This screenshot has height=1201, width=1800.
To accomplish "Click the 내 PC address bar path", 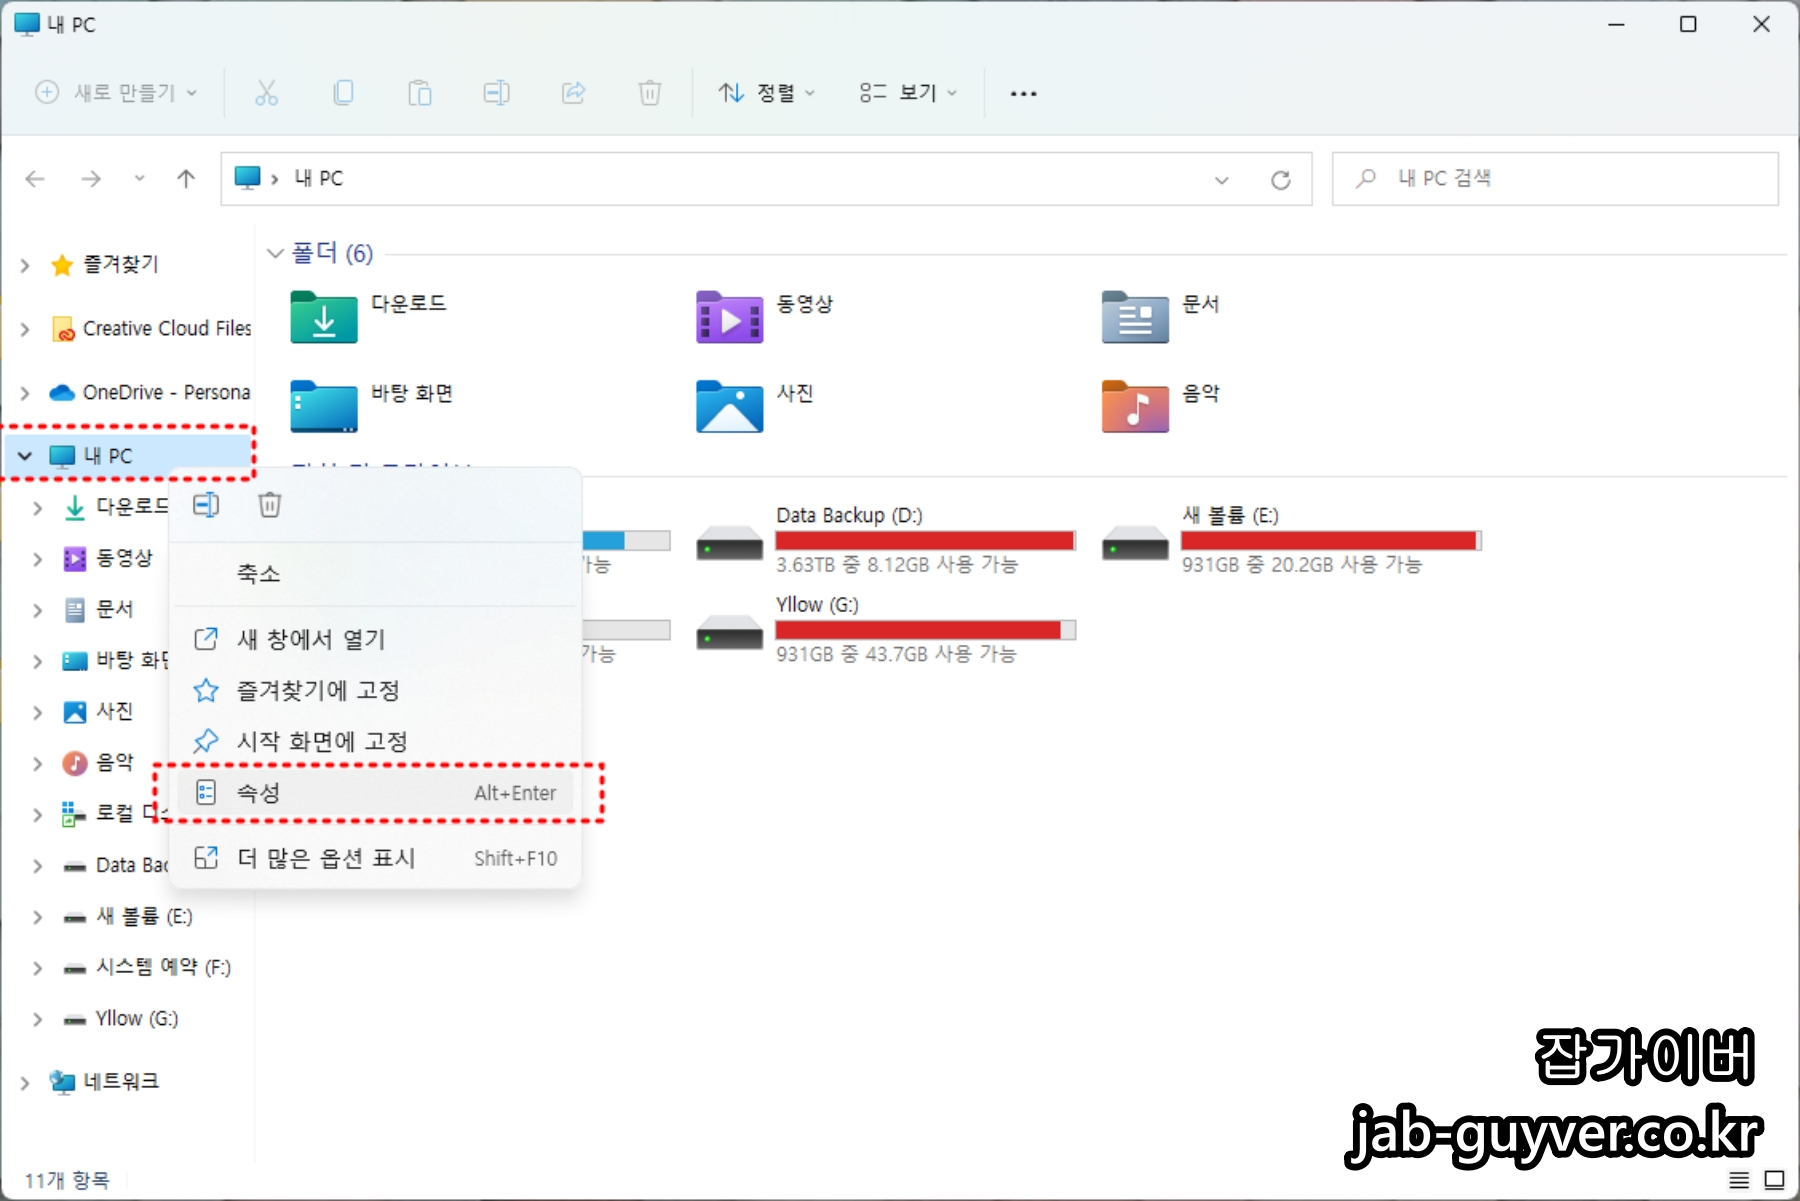I will (x=318, y=179).
